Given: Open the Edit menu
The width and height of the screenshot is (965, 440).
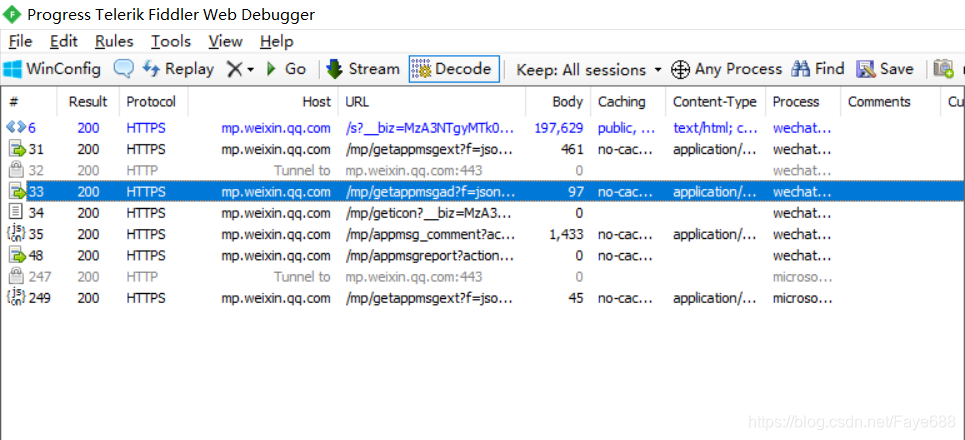Looking at the screenshot, I should (x=63, y=41).
